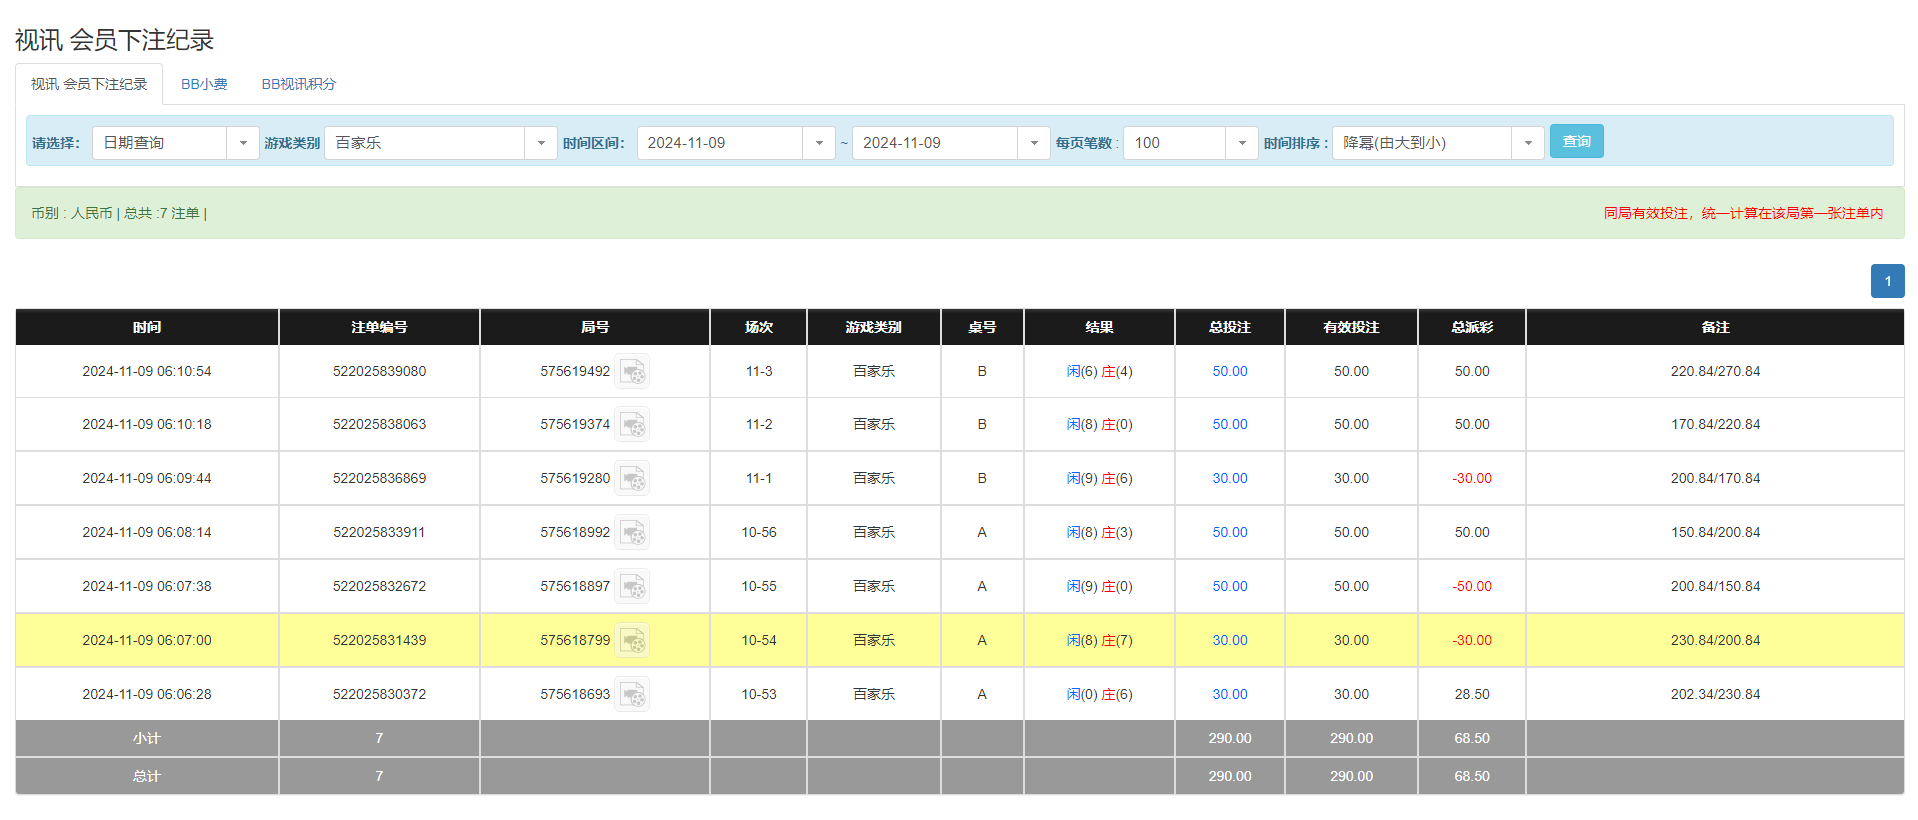Viewport: 1918px width, 820px height.
Task: Click the 查询 search button
Action: click(x=1576, y=142)
